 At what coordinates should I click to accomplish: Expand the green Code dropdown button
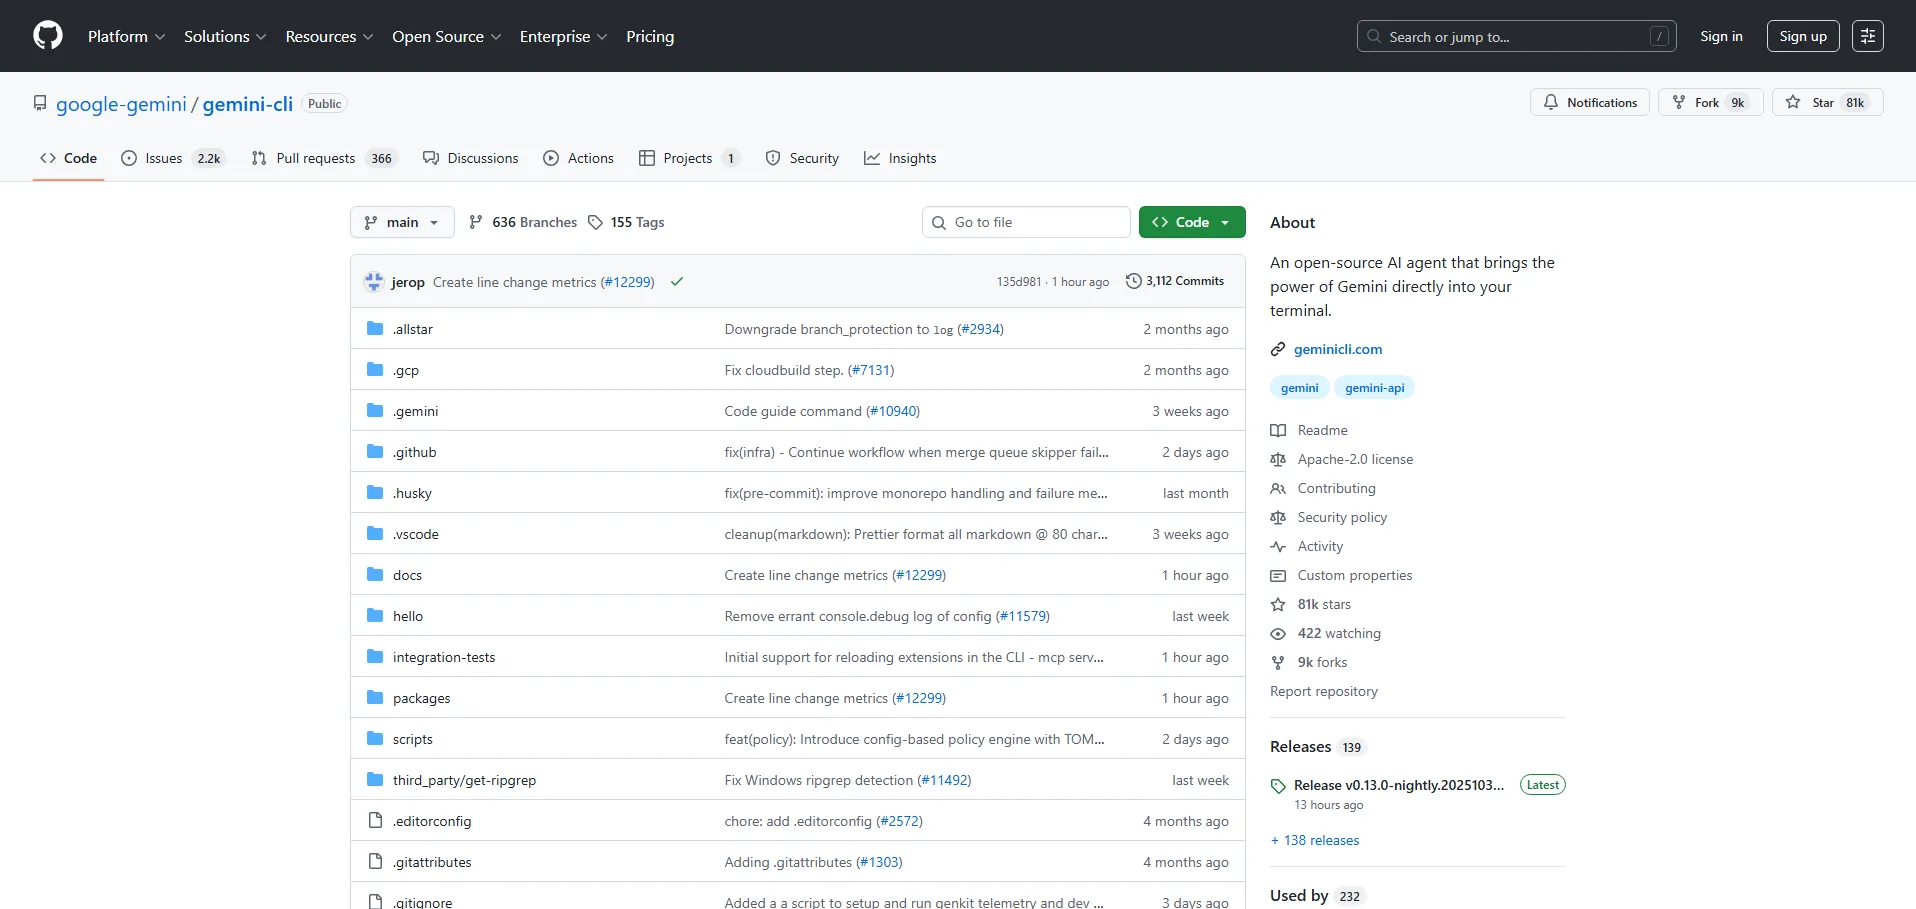(x=1191, y=222)
